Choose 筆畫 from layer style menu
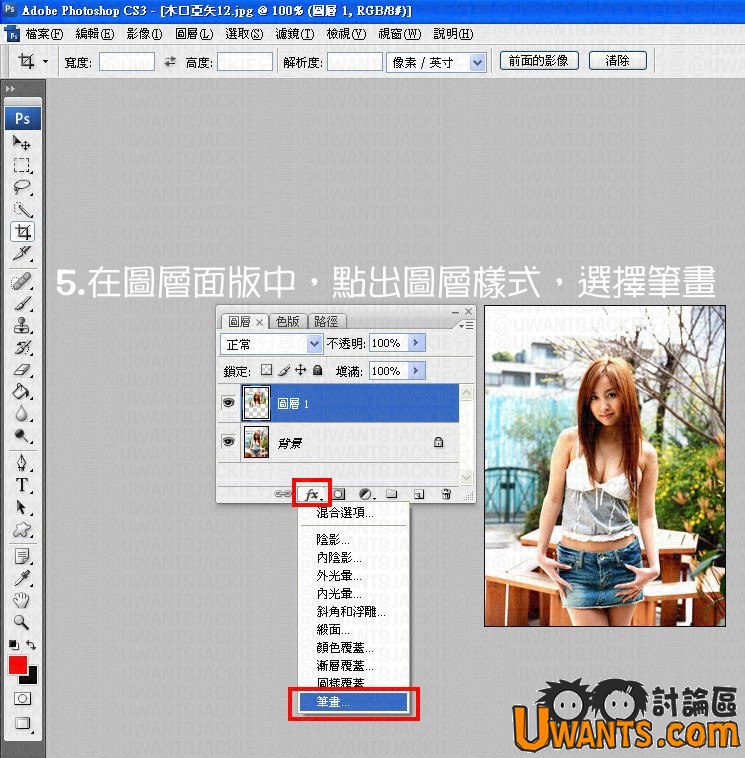Viewport: 745px width, 758px height. point(353,702)
